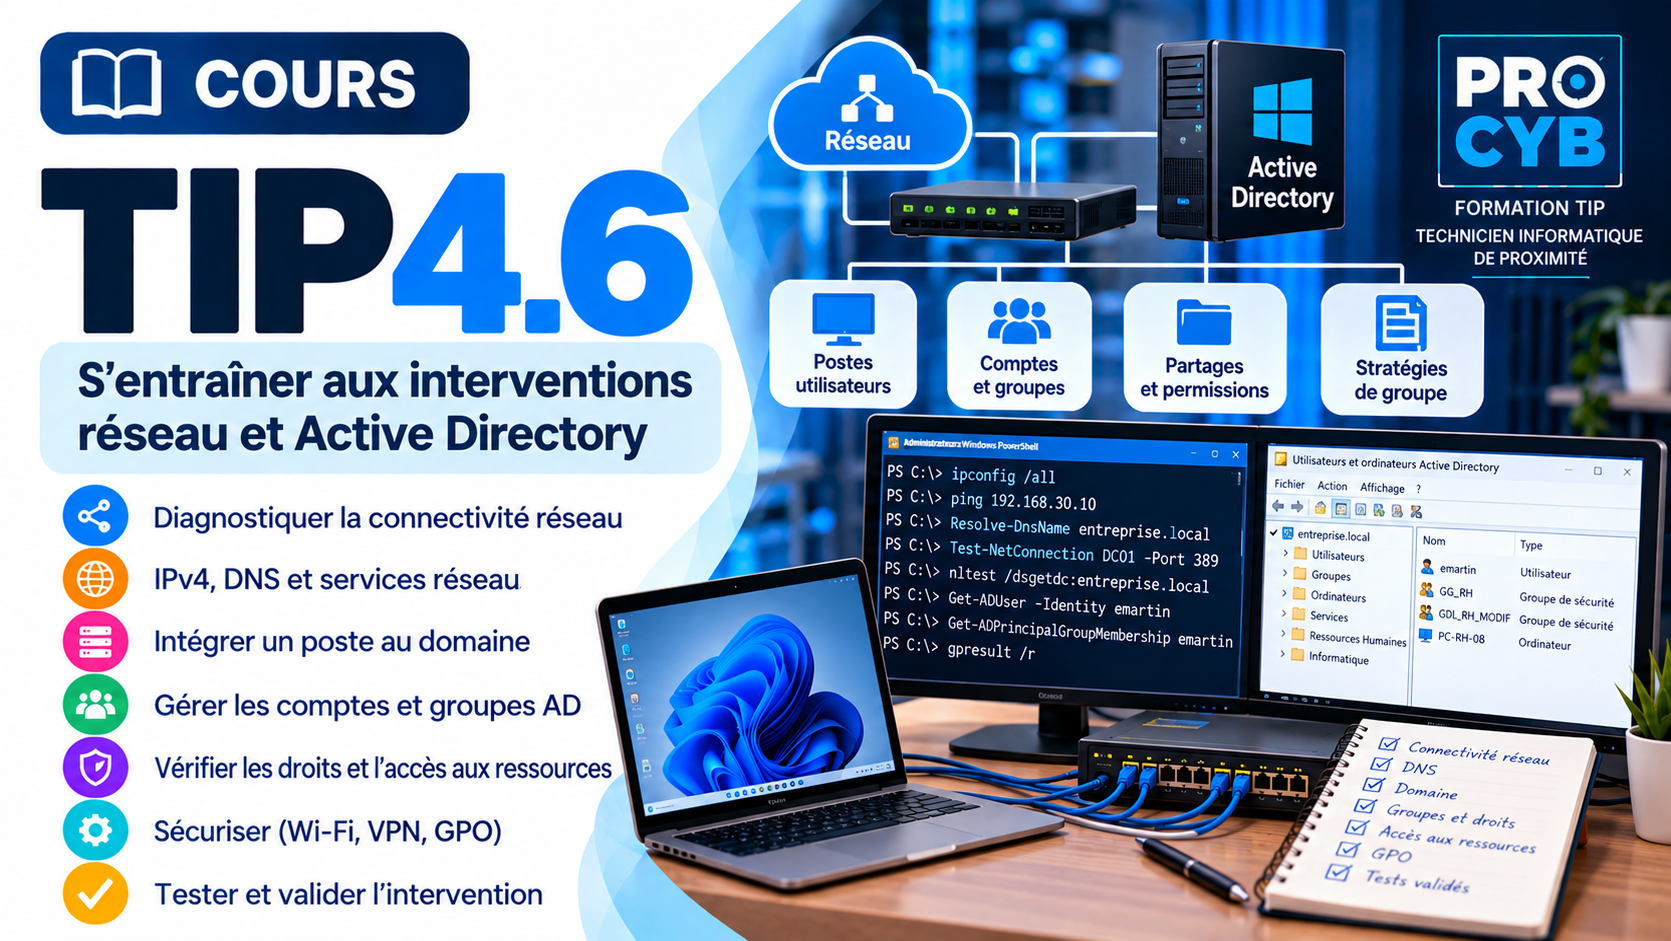Click the monitor icon on Postes utilisateurs card

click(843, 320)
